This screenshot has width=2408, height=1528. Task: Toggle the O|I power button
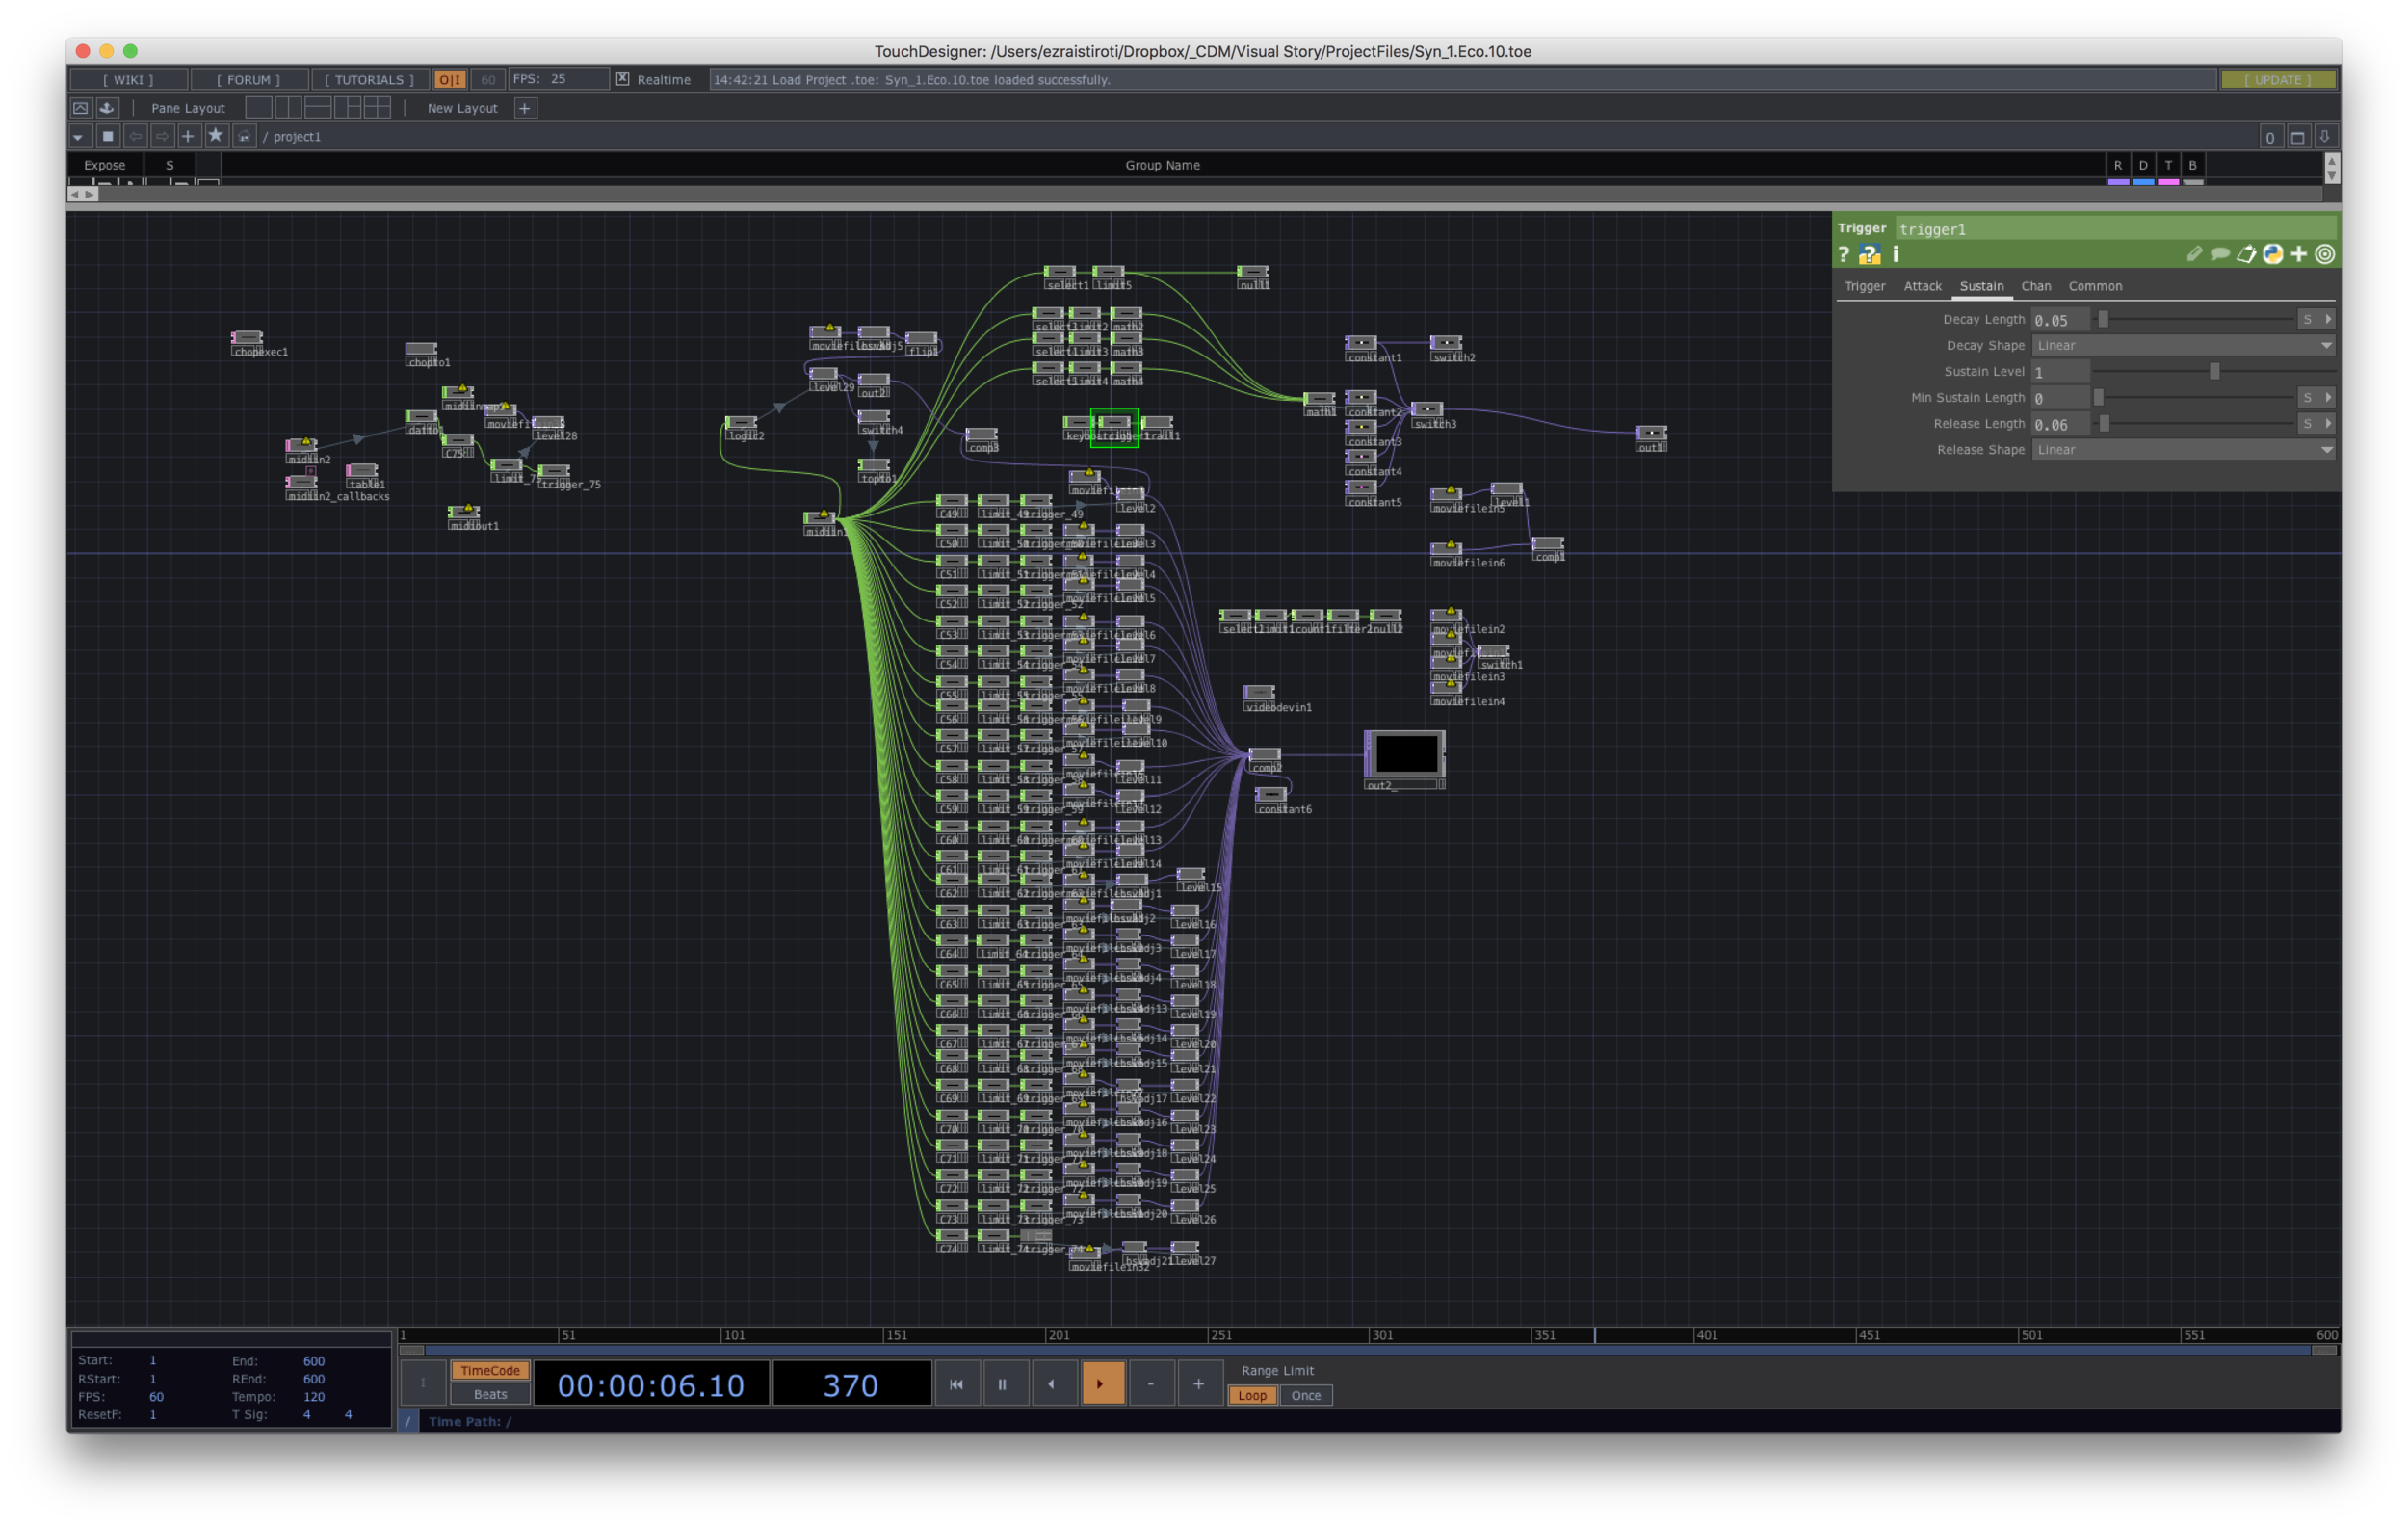(x=450, y=79)
